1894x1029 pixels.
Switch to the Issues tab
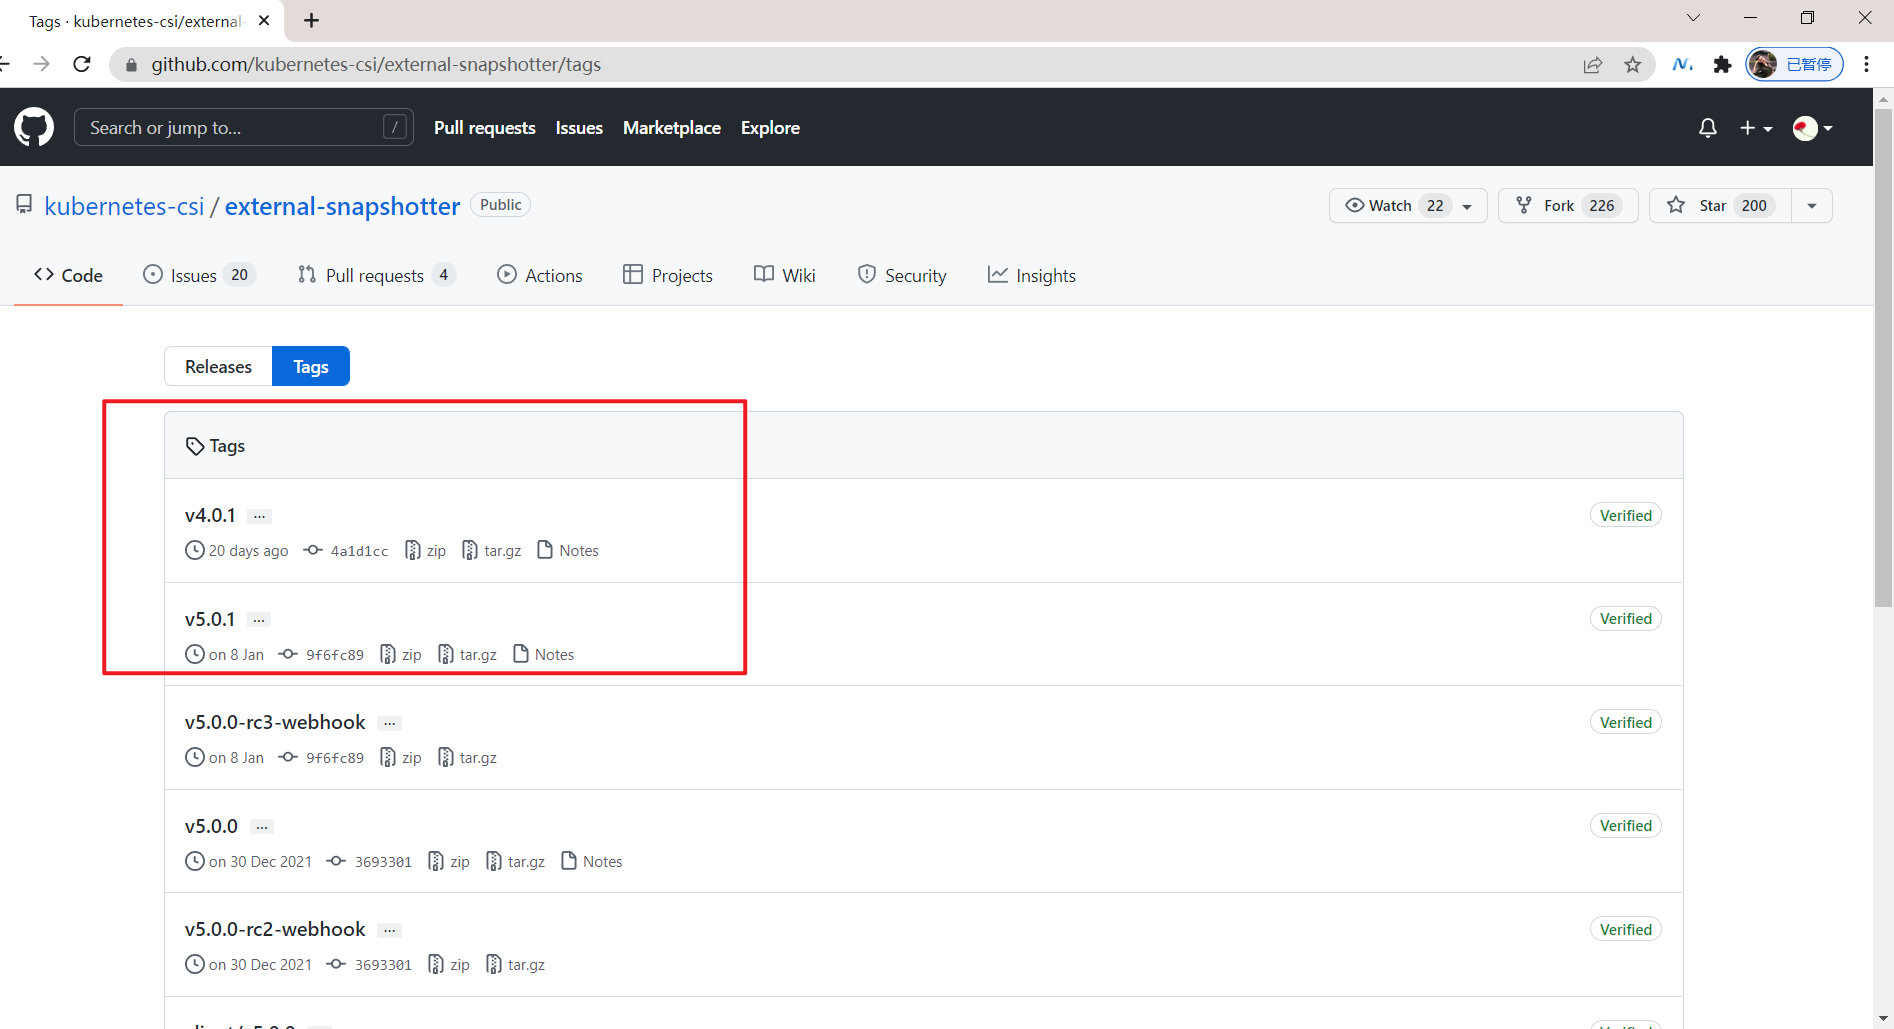click(200, 275)
